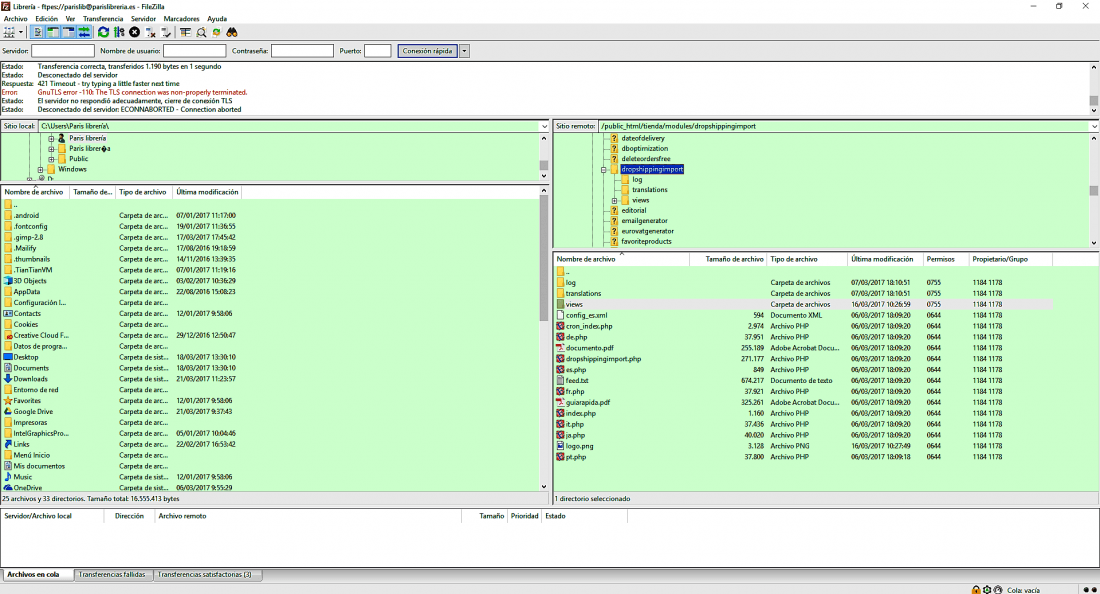Click the Puerto input field
The height and width of the screenshot is (594, 1100).
pos(377,51)
